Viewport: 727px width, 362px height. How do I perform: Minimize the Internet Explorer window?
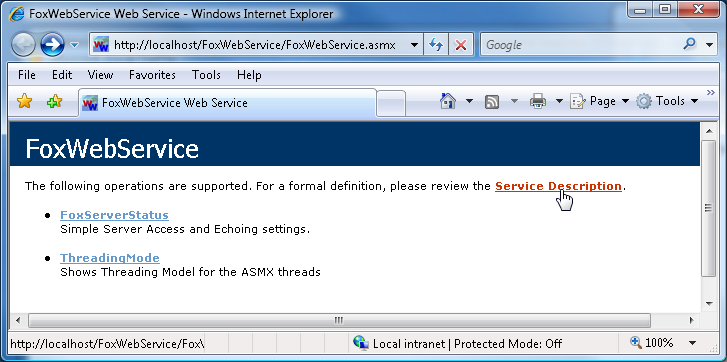point(640,9)
